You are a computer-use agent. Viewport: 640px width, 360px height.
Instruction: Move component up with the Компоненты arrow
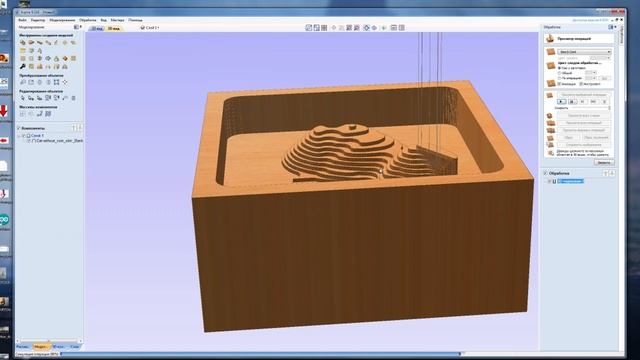(74, 128)
